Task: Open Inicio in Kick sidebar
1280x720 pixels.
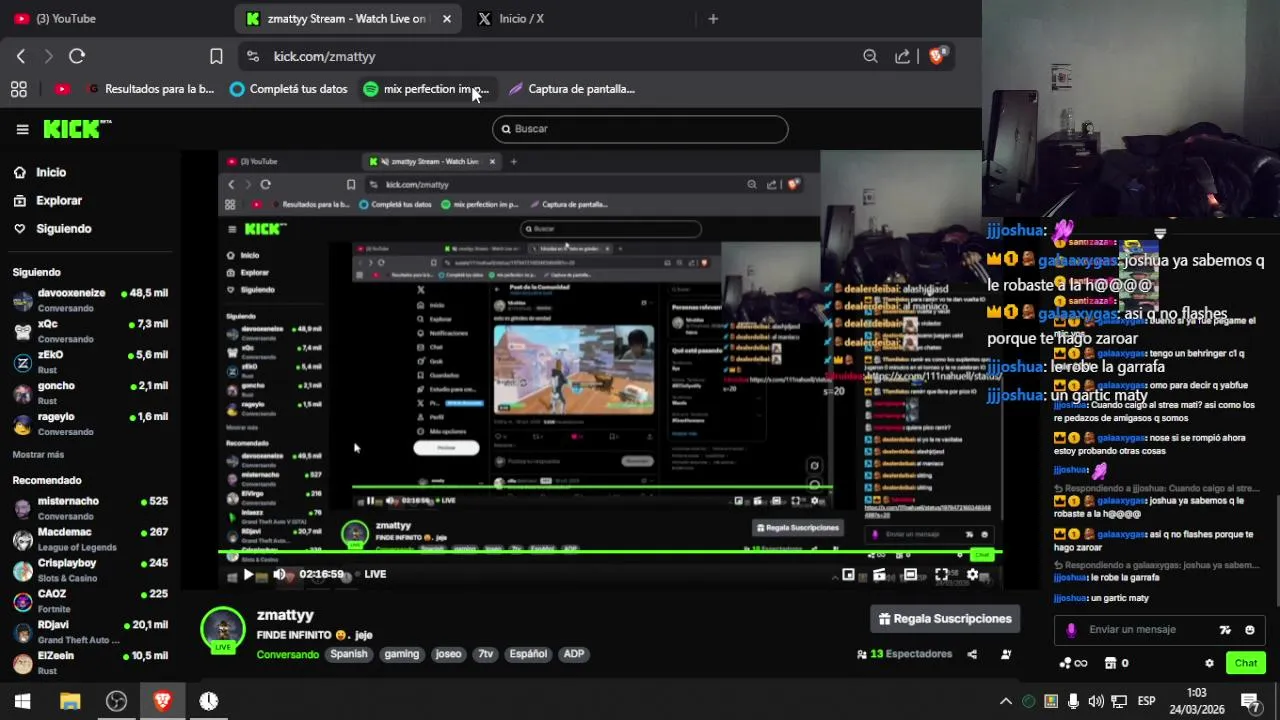Action: (40, 172)
